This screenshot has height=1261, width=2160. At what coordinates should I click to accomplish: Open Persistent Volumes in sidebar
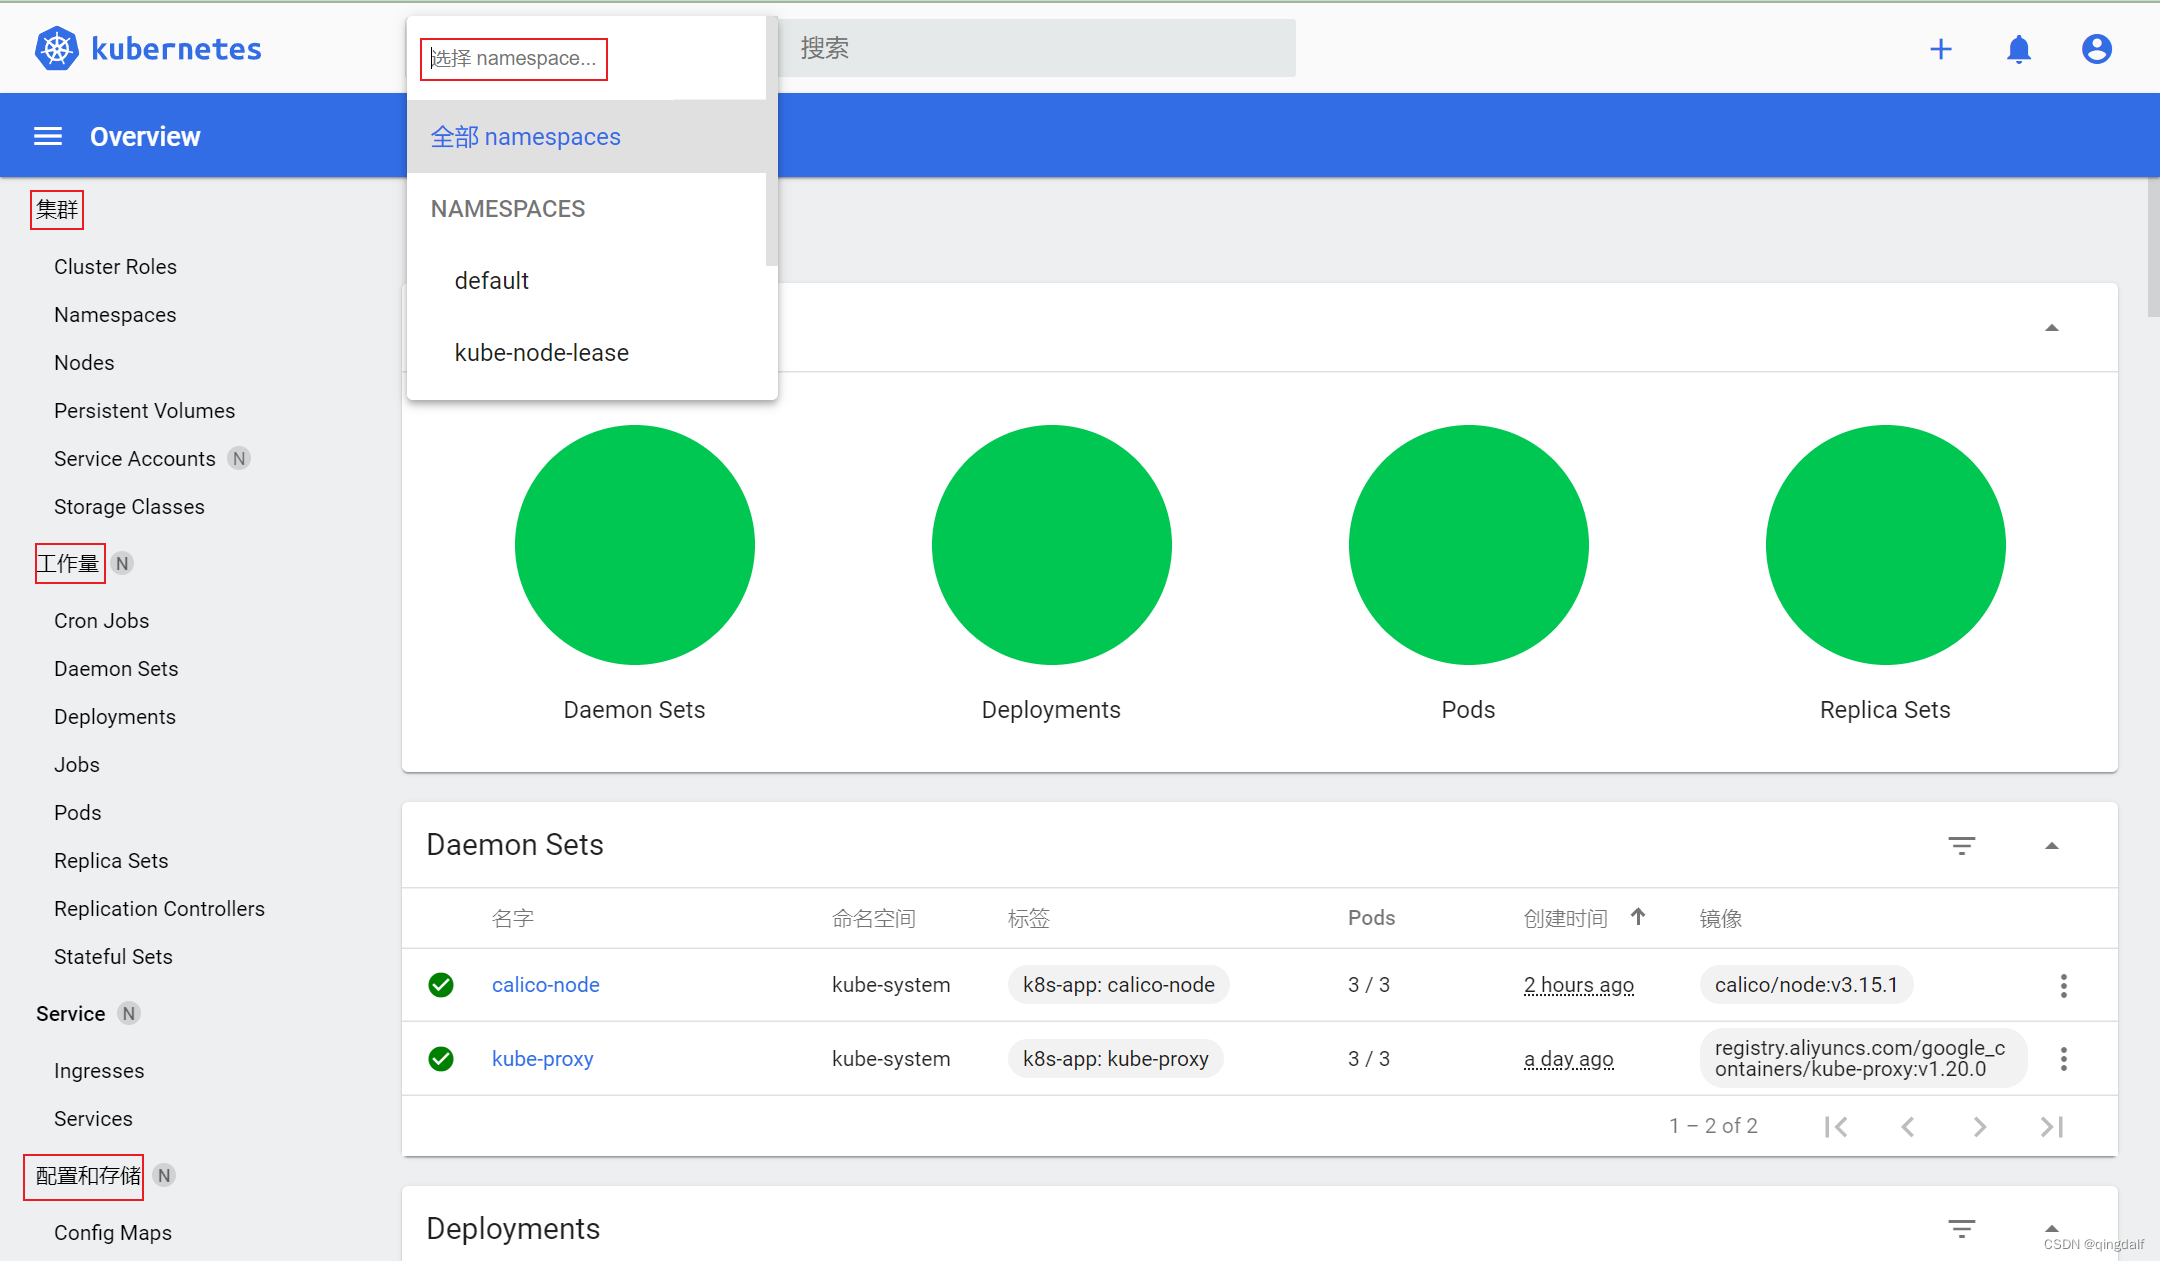pos(144,411)
